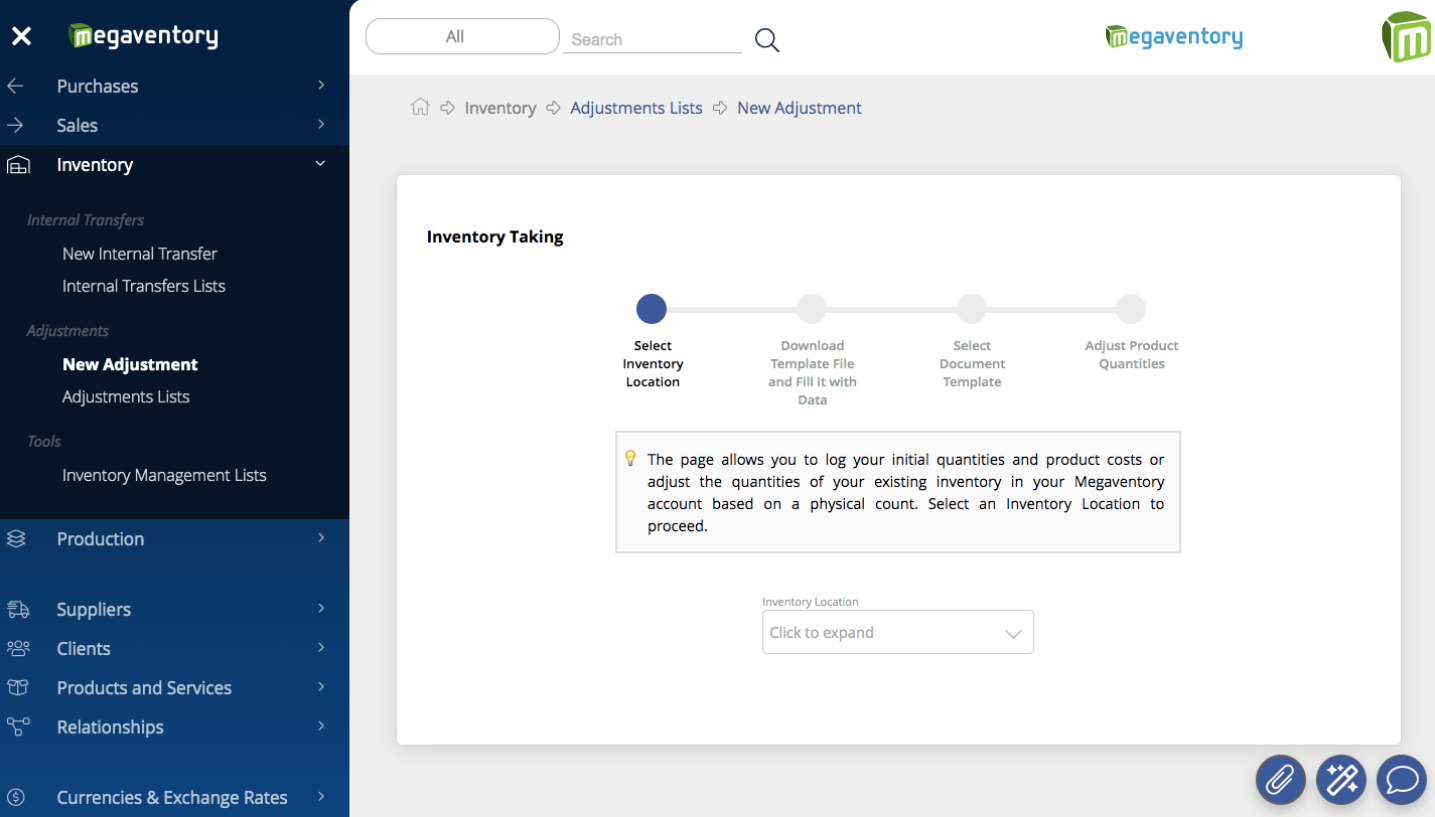
Task: Open Adjustments Lists in the sidebar
Action: 126,397
